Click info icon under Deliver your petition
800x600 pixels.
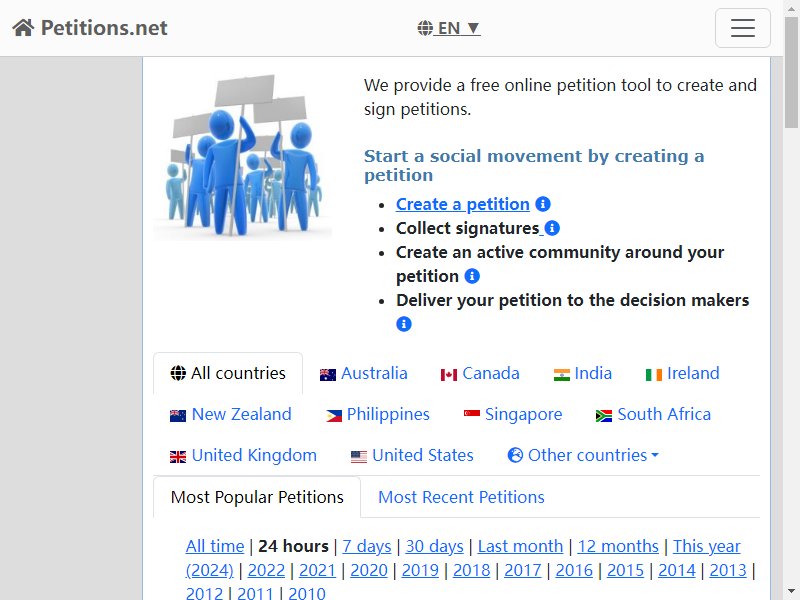404,324
